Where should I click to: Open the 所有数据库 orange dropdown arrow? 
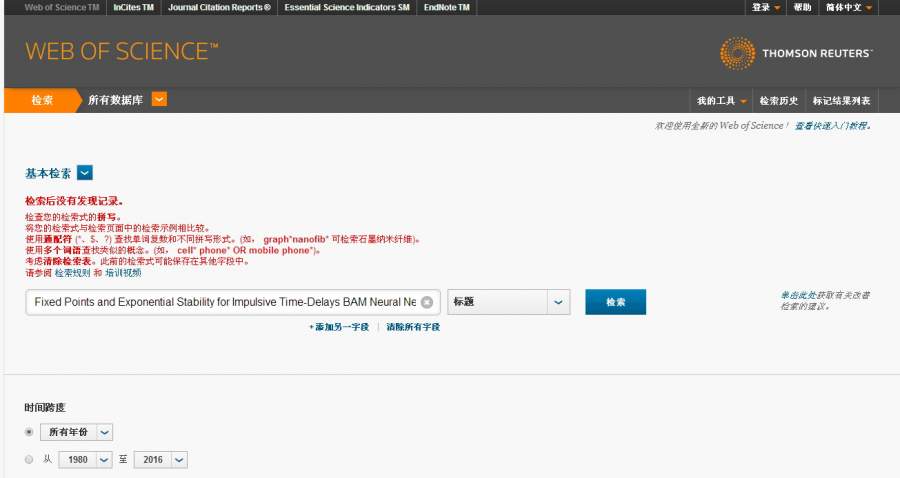tap(159, 99)
